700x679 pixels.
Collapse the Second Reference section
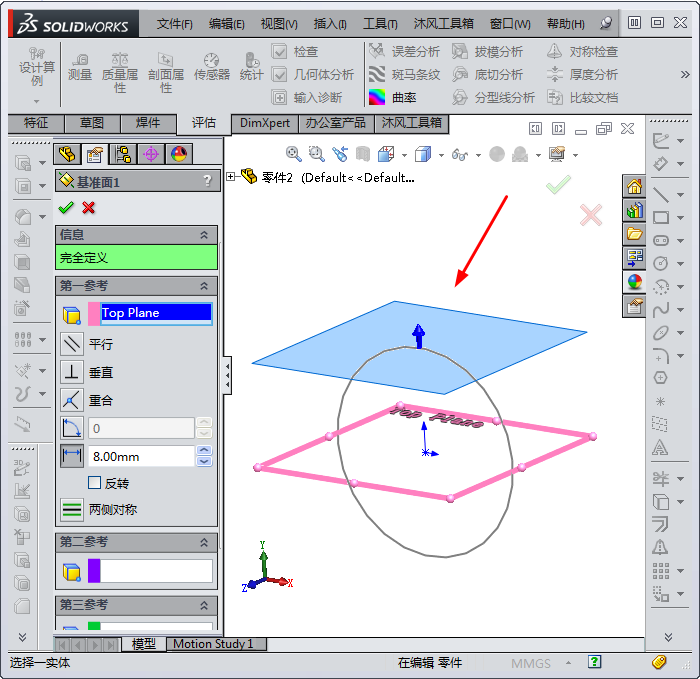tap(205, 542)
